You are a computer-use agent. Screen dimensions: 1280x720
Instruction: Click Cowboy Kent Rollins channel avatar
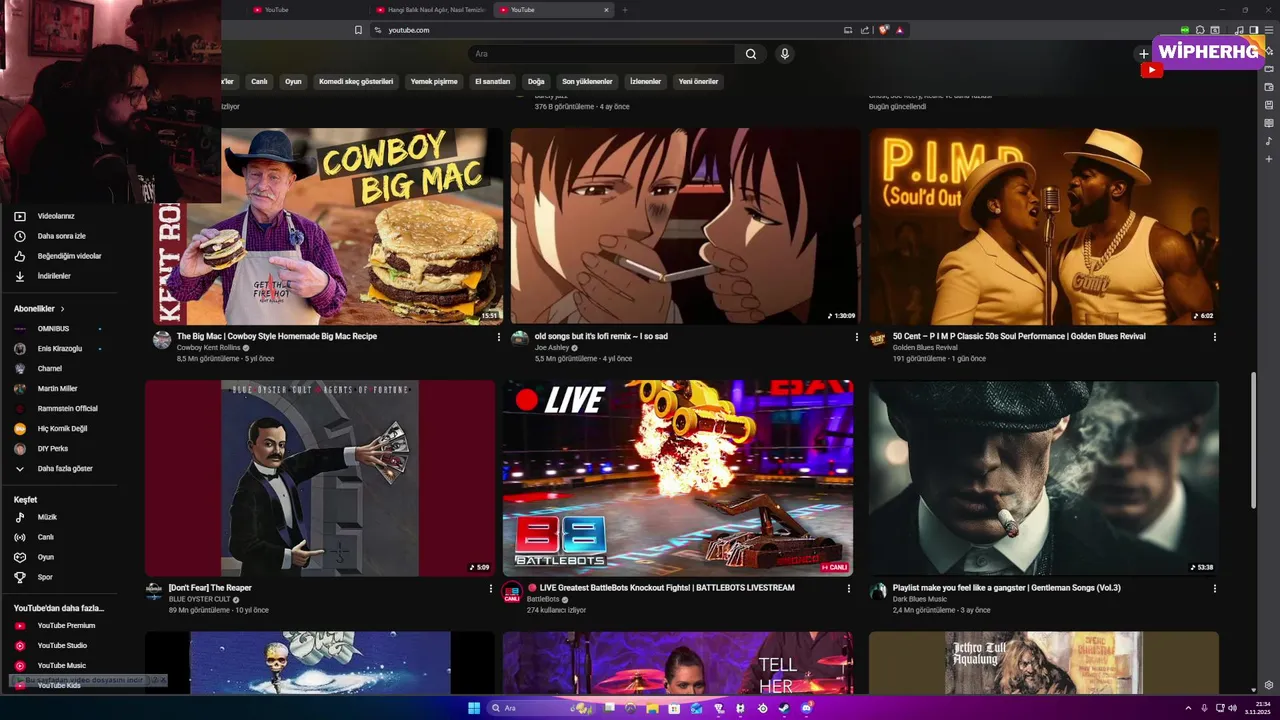click(162, 340)
